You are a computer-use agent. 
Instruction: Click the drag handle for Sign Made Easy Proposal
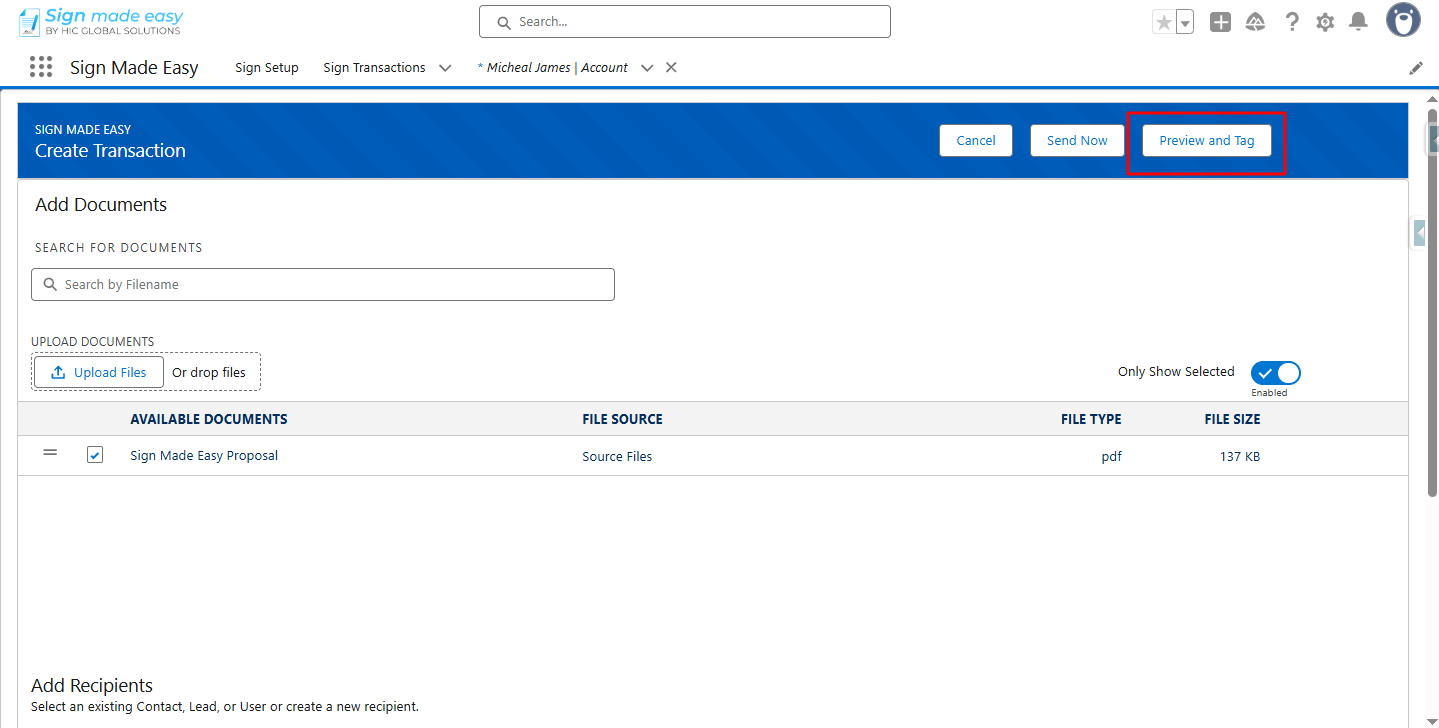click(x=50, y=453)
